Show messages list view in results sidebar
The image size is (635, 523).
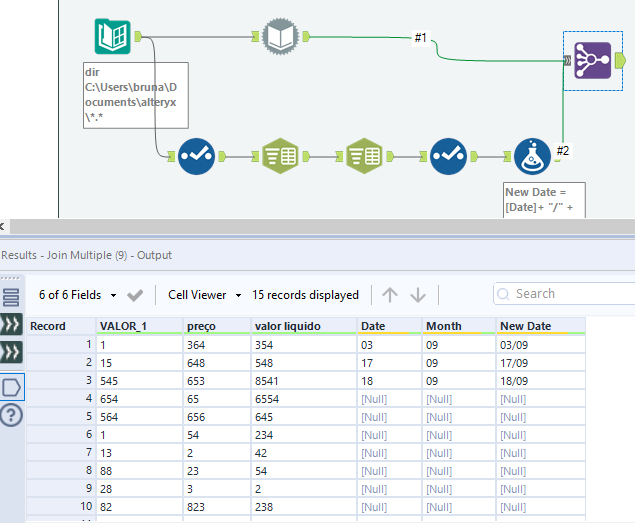(x=12, y=297)
